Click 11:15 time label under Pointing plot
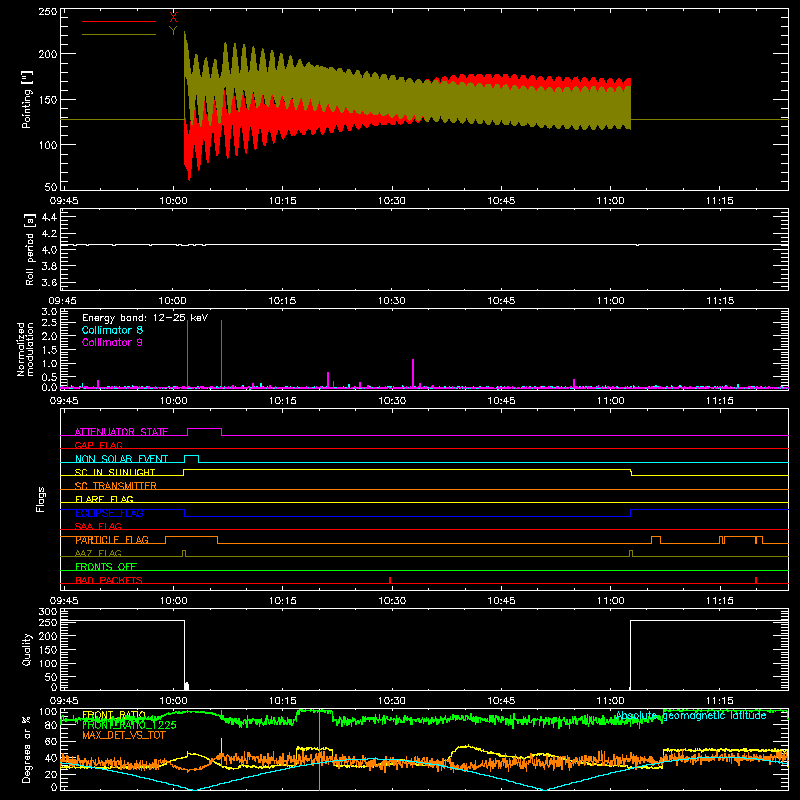The height and width of the screenshot is (800, 800). pos(720,201)
